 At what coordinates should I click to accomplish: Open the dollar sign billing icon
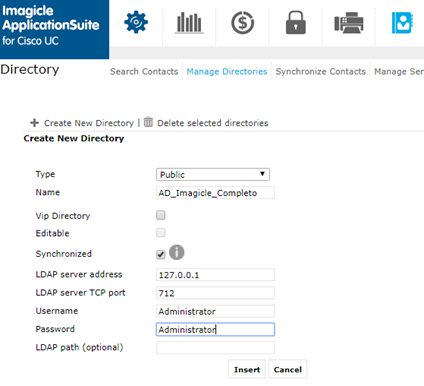pyautogui.click(x=242, y=23)
